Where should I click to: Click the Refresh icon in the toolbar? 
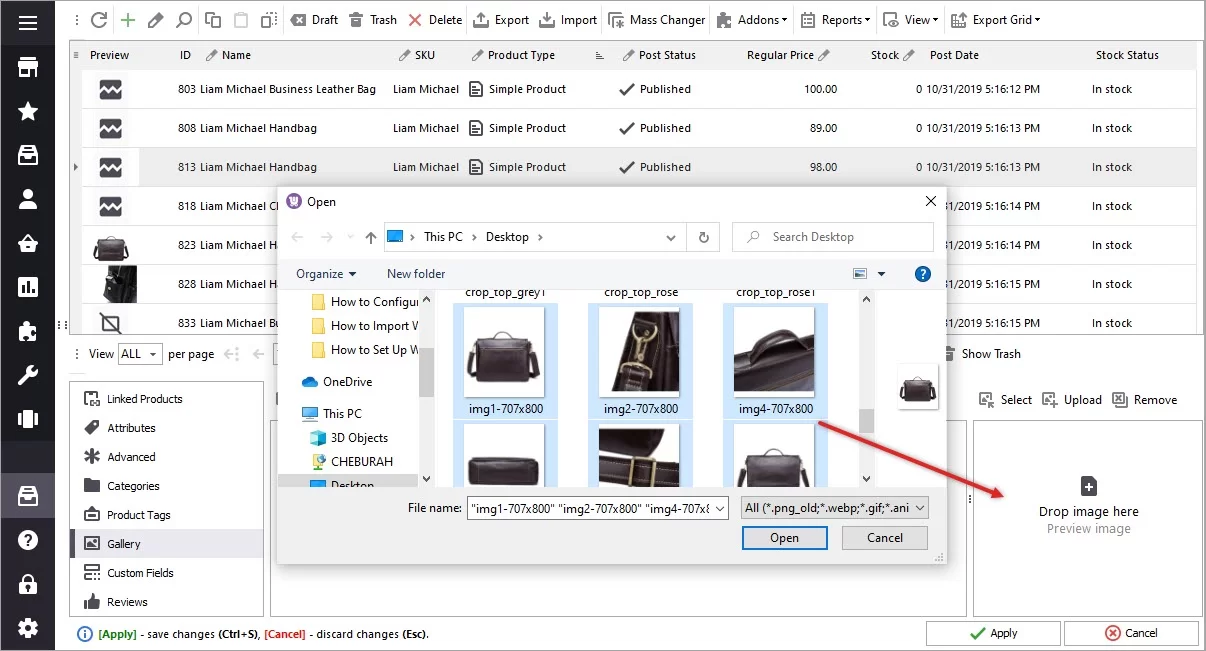(x=97, y=19)
